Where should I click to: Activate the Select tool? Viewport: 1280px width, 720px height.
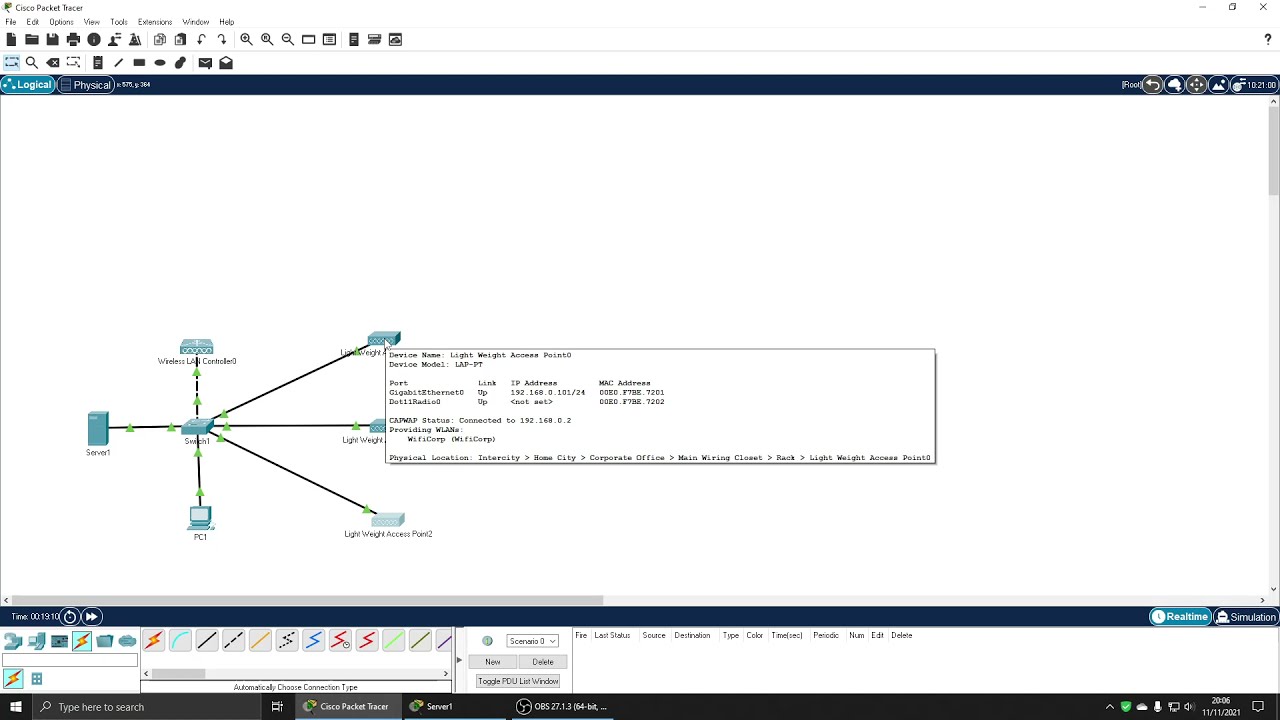click(11, 62)
